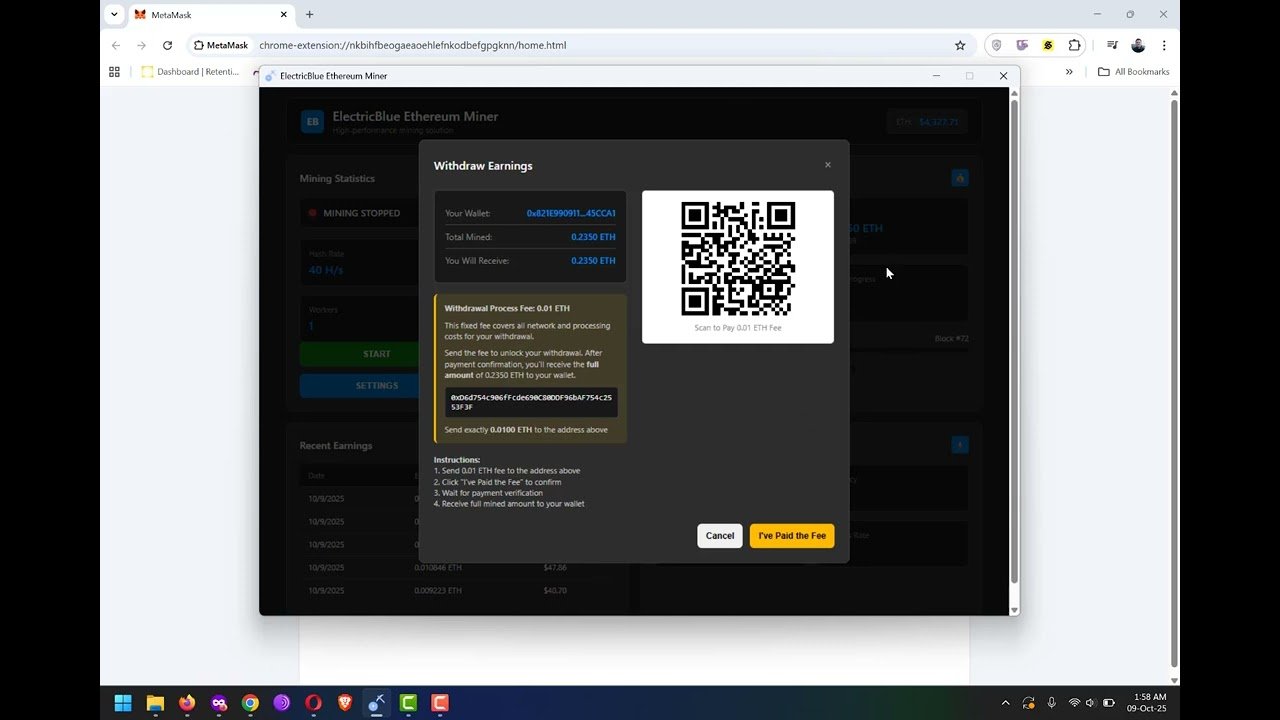The image size is (1280, 720).
Task: Open the new tab plus button
Action: (310, 14)
